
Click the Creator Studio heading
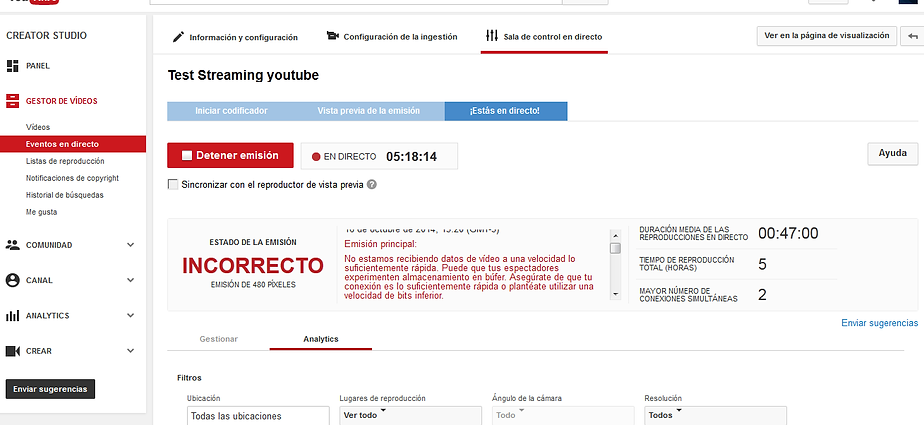47,36
